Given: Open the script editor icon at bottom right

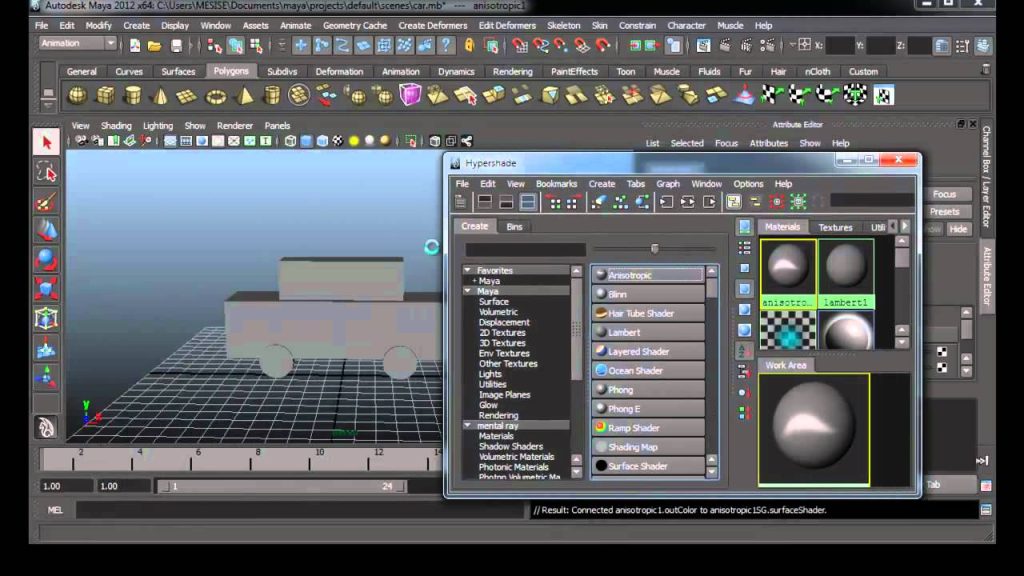Looking at the screenshot, I should (x=986, y=509).
